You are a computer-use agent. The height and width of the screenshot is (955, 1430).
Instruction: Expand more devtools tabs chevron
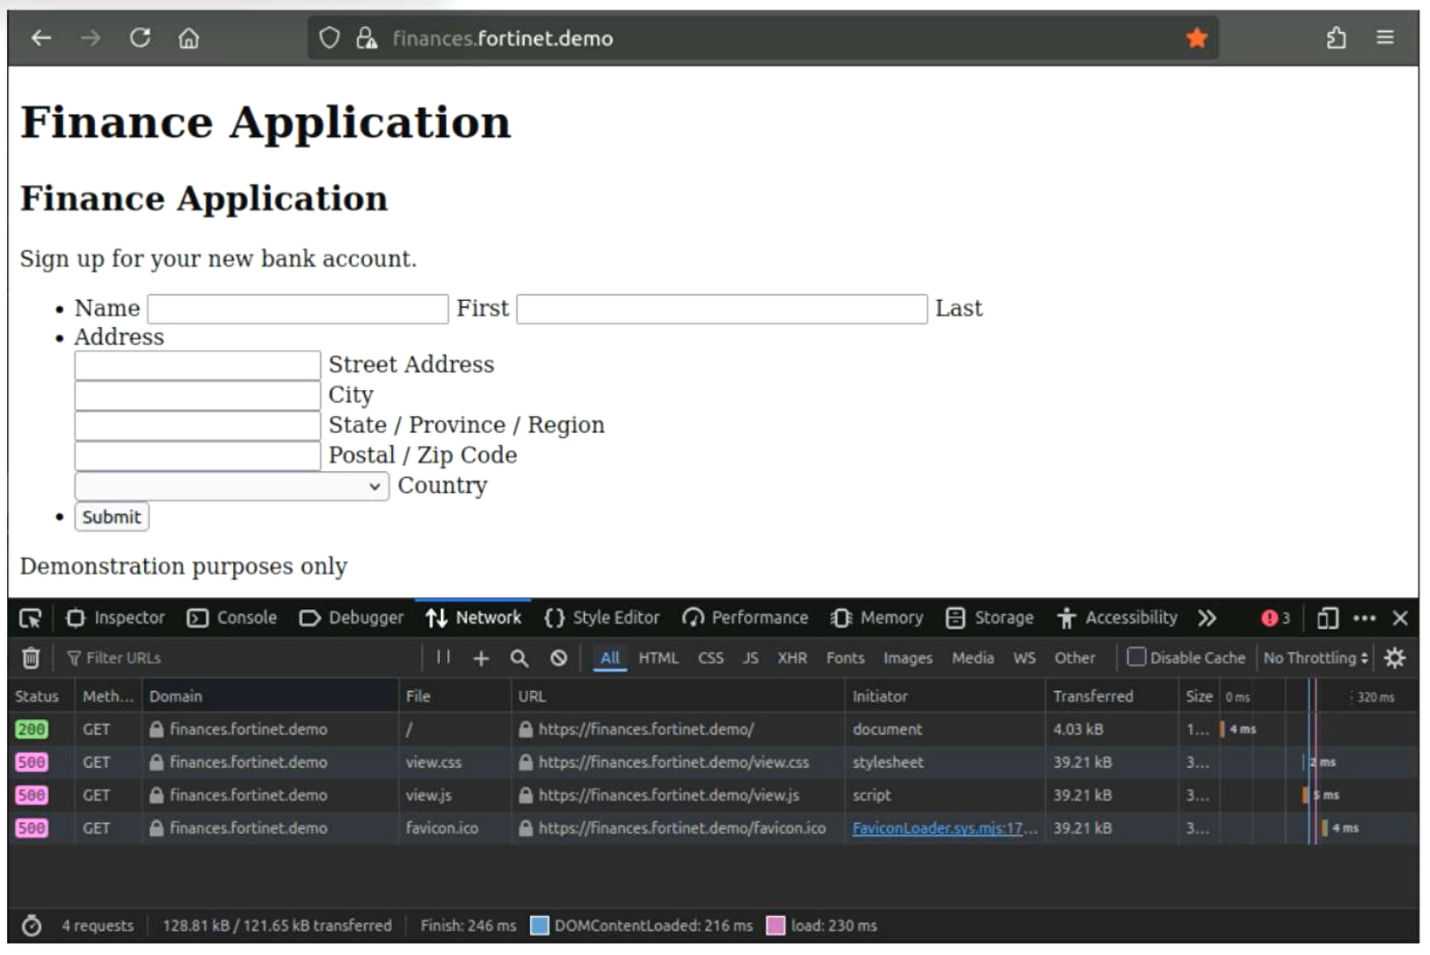point(1207,618)
